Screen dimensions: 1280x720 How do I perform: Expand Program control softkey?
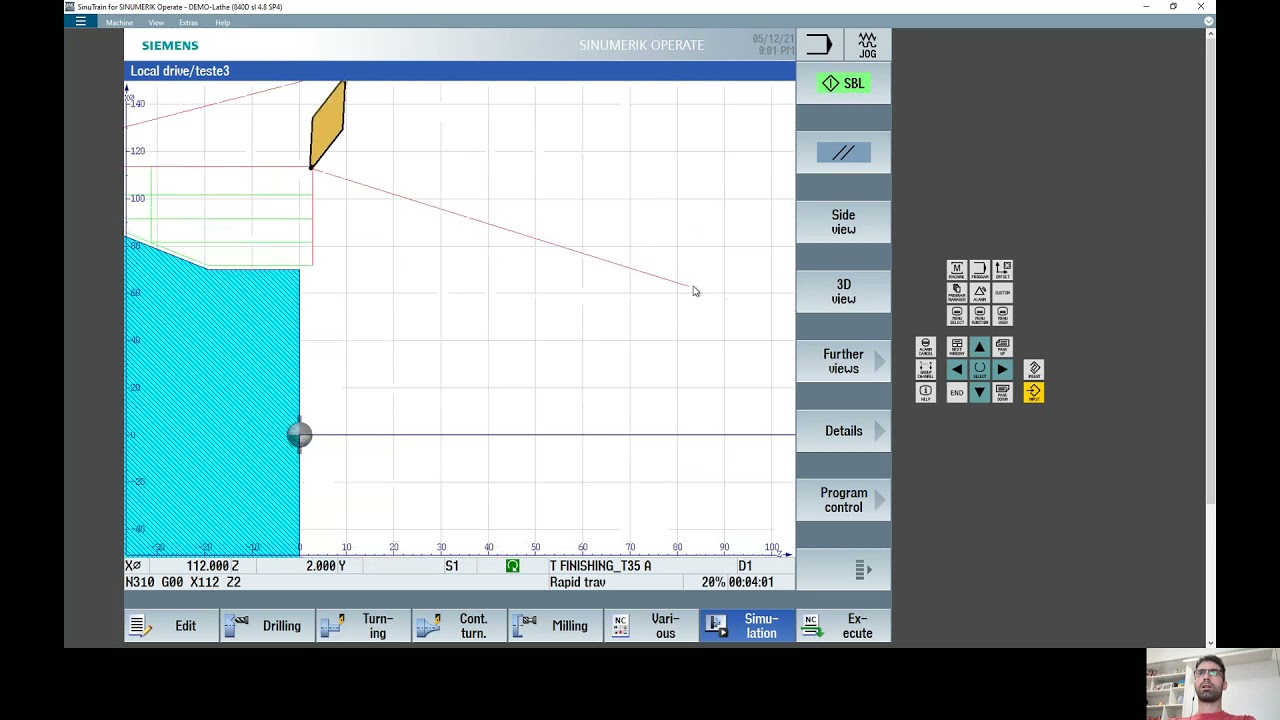(x=843, y=500)
